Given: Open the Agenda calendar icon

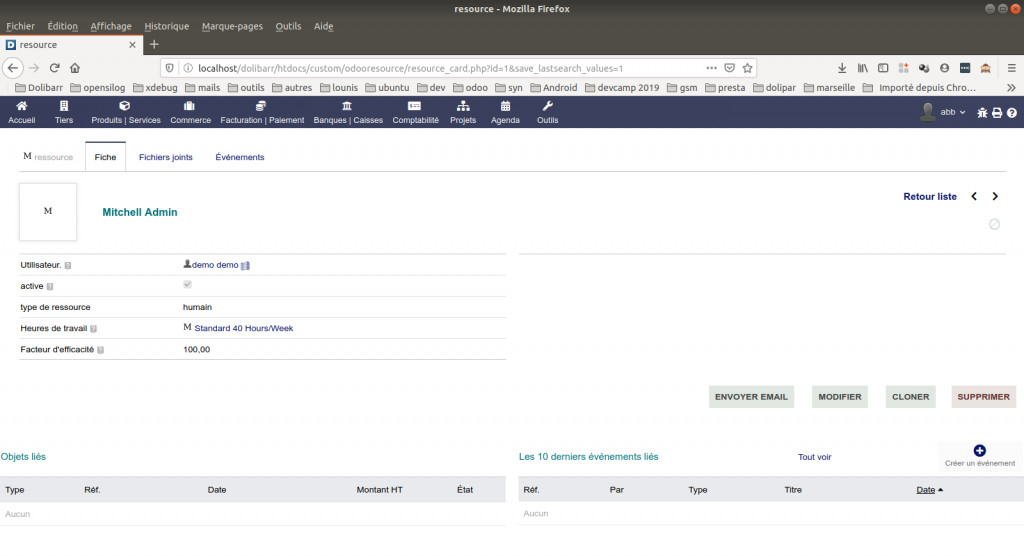Looking at the screenshot, I should [x=505, y=106].
